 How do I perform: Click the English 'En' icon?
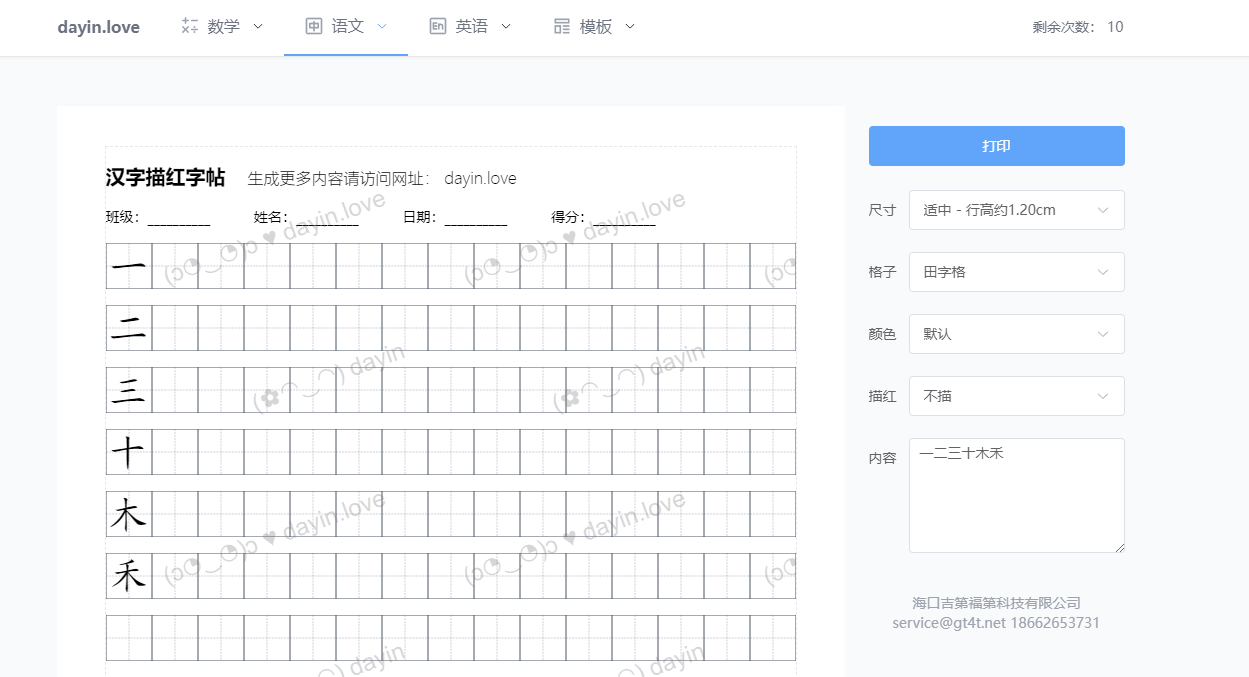coord(437,27)
